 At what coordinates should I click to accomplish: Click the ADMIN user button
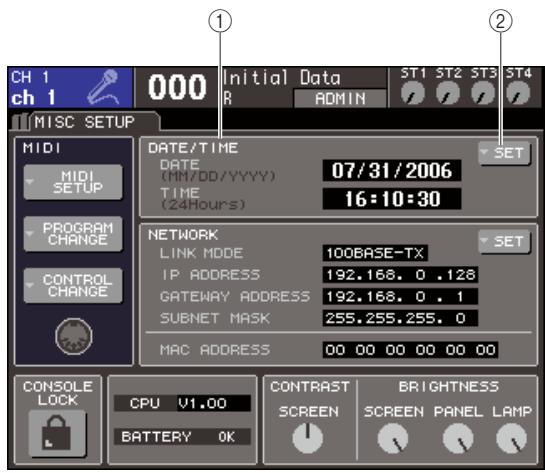tap(340, 99)
